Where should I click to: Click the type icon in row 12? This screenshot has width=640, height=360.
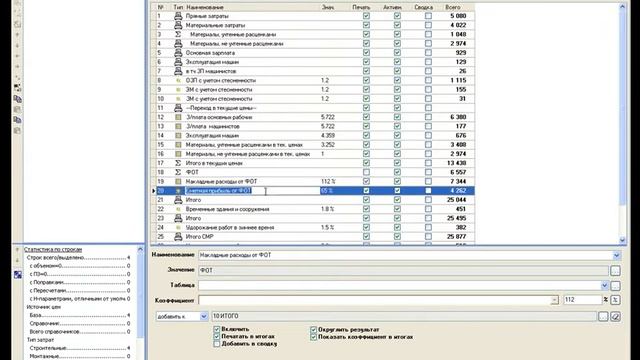[x=178, y=117]
